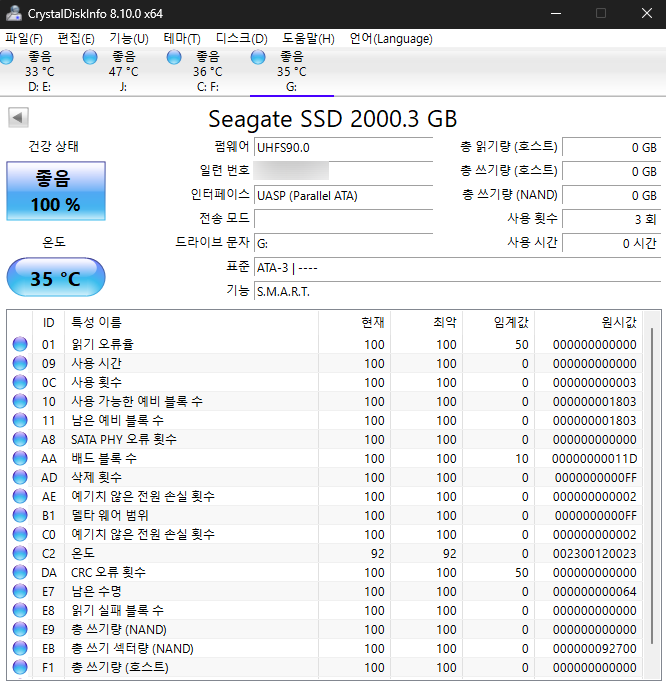Click the 원시값 column header

tap(588, 322)
